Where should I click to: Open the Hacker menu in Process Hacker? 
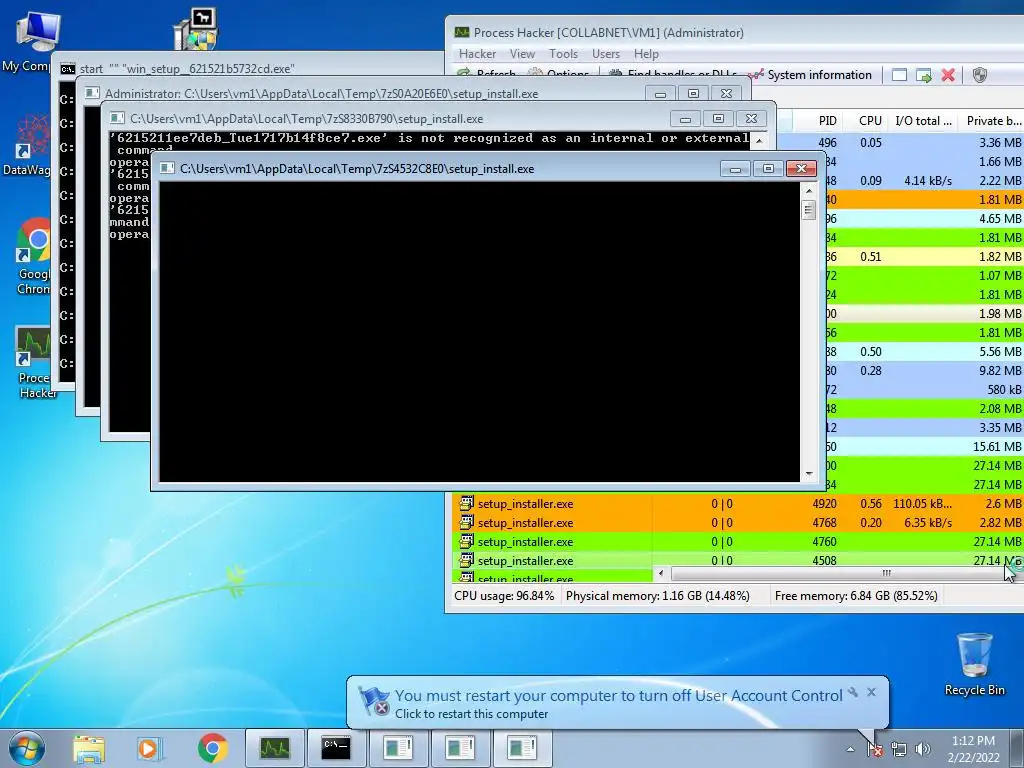477,54
